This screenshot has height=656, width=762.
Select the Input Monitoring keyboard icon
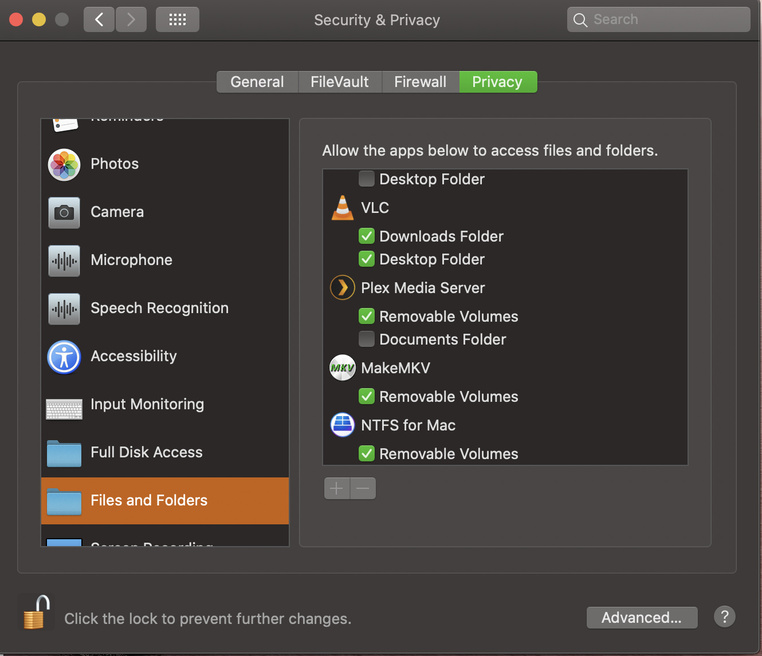click(x=64, y=409)
